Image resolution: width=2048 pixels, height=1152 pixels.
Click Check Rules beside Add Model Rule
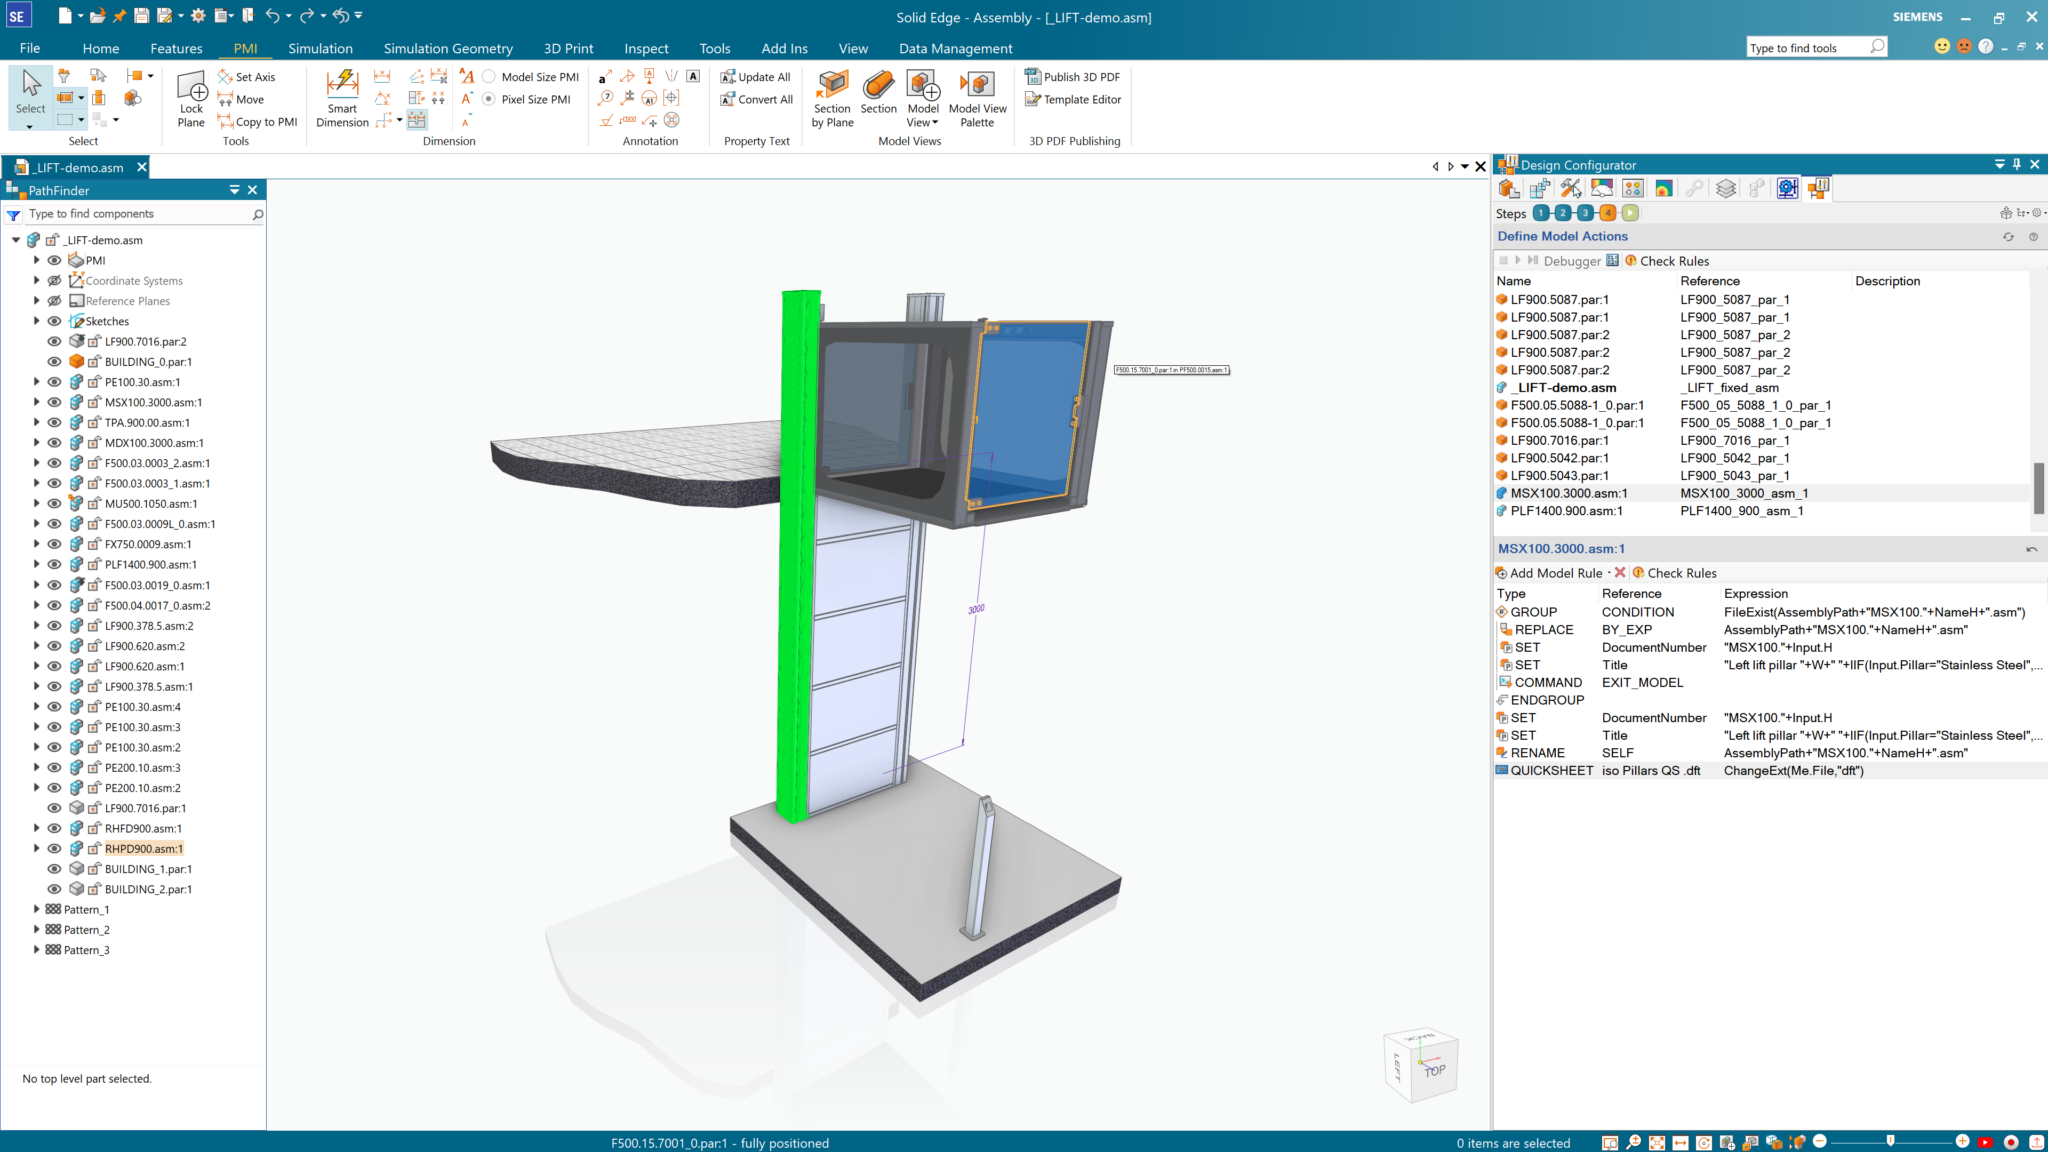pyautogui.click(x=1675, y=573)
